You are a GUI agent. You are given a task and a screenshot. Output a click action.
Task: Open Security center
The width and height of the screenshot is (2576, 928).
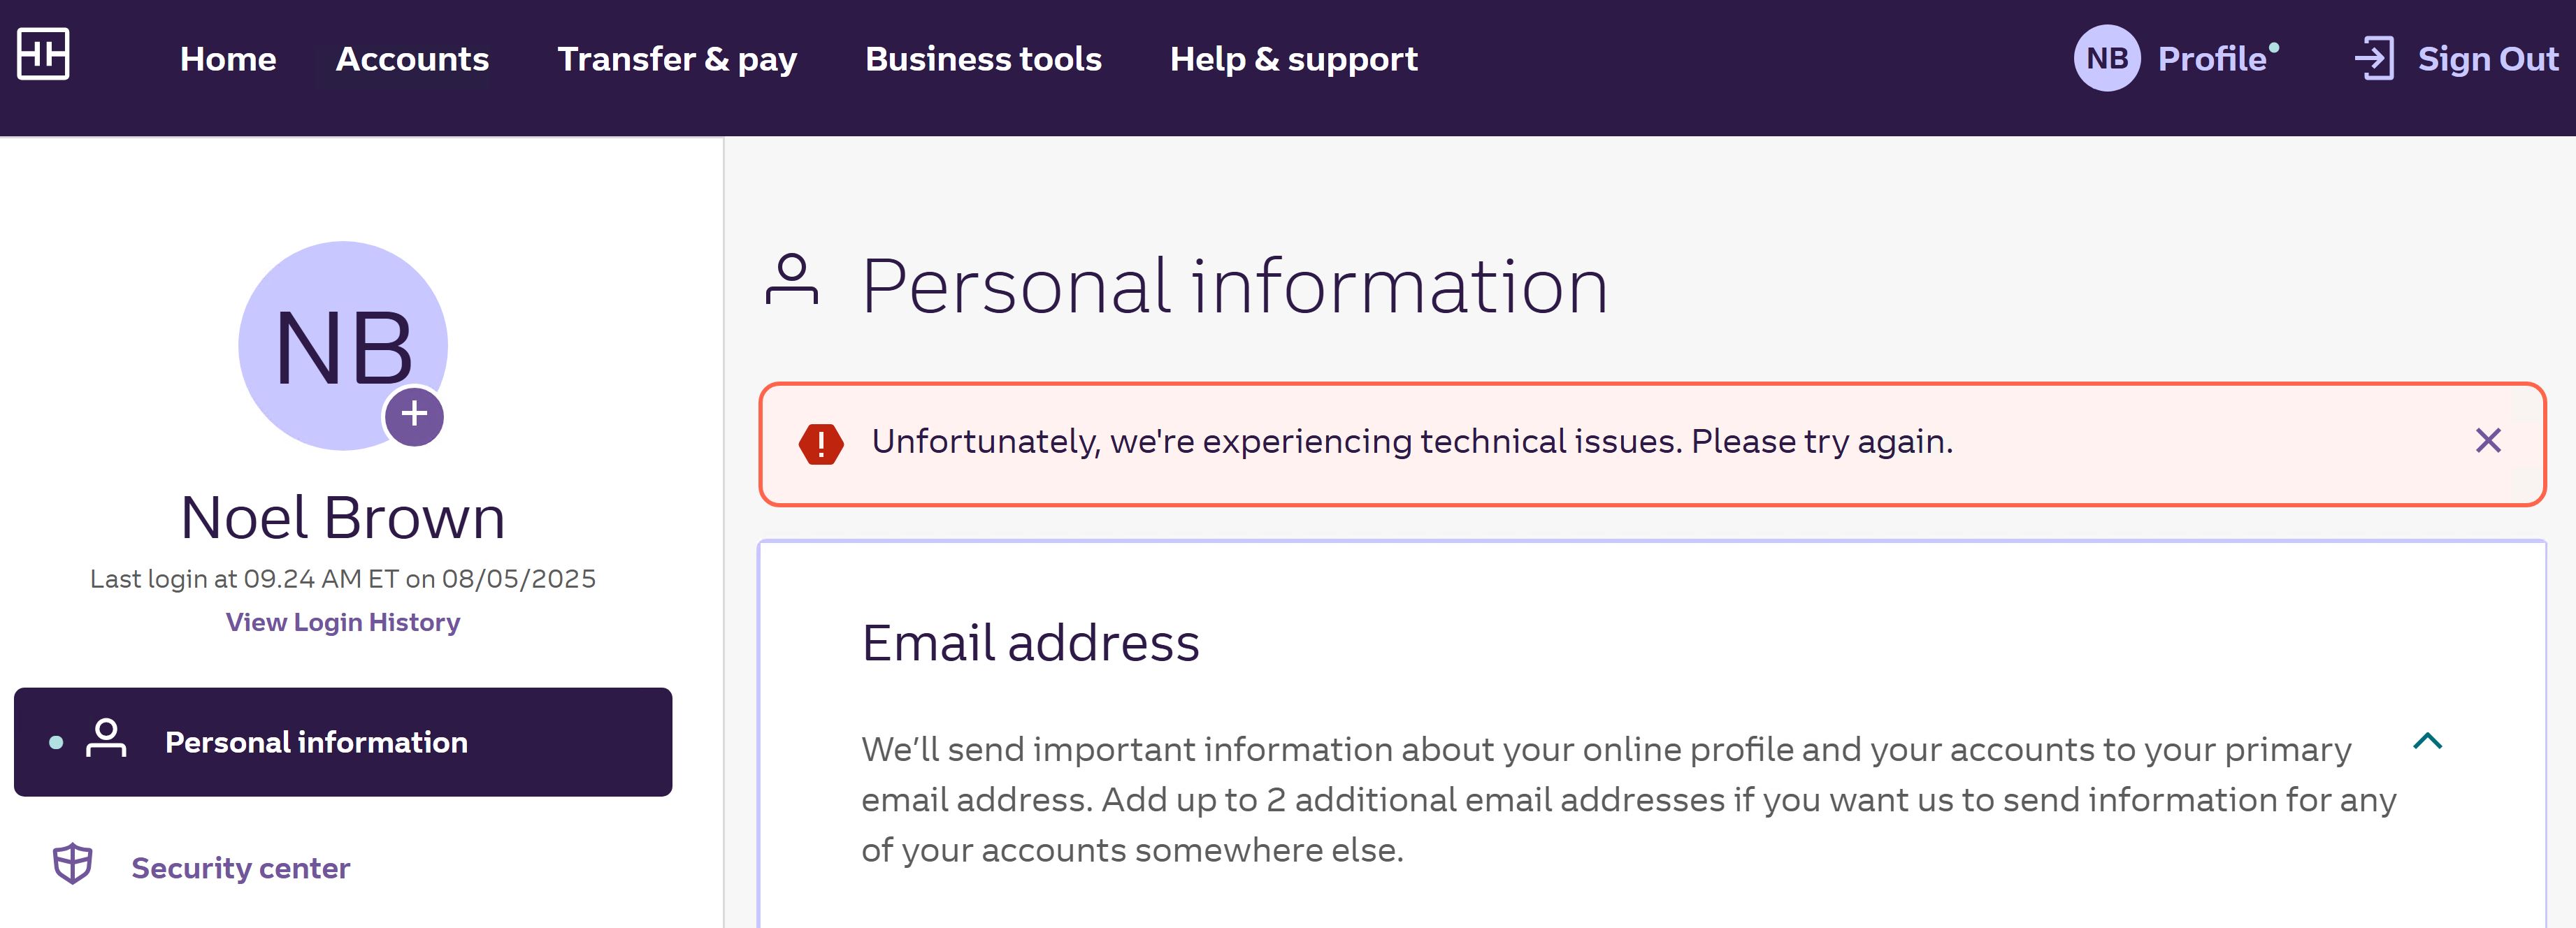pyautogui.click(x=241, y=868)
